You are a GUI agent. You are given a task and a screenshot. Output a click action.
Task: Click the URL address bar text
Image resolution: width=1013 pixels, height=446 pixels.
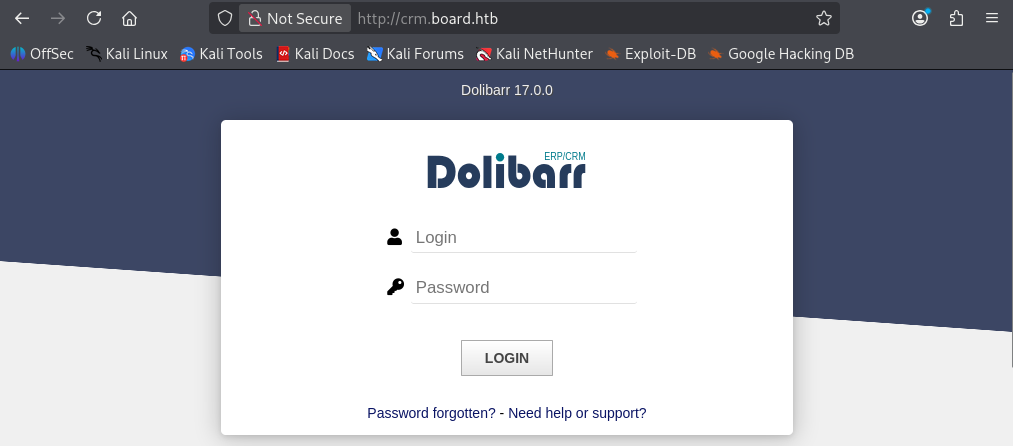(x=428, y=19)
